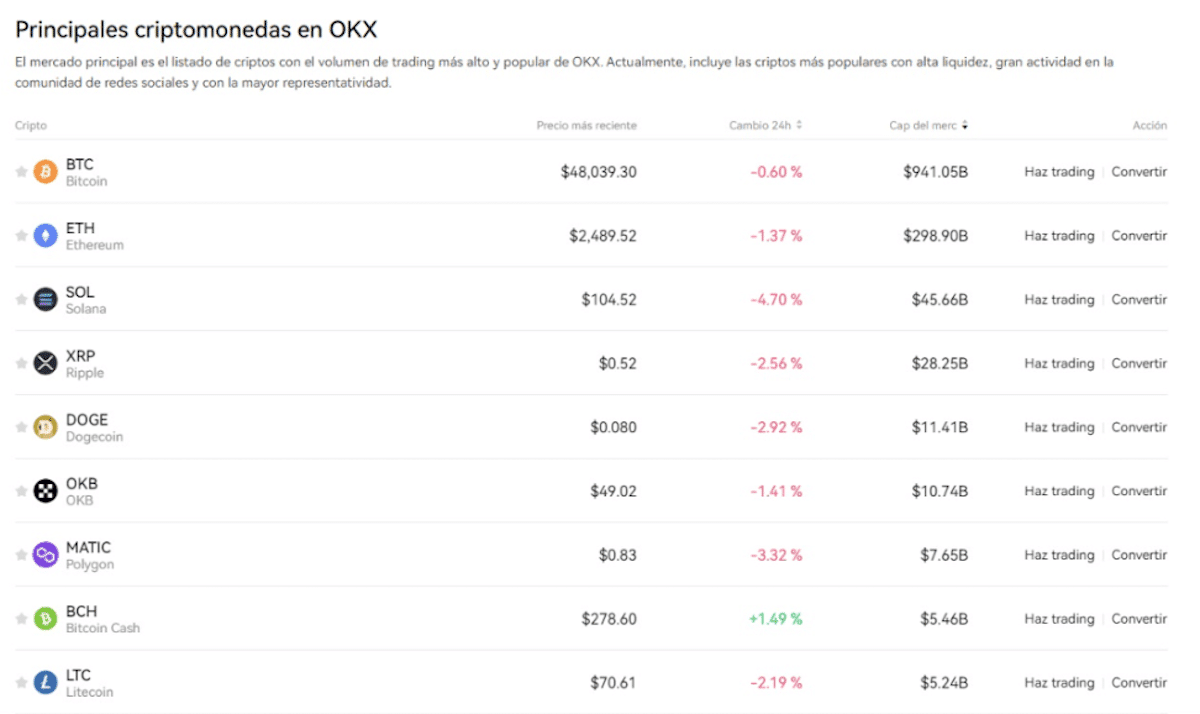The image size is (1200, 714).
Task: Sort the table by Cambio 24h
Action: click(x=766, y=125)
